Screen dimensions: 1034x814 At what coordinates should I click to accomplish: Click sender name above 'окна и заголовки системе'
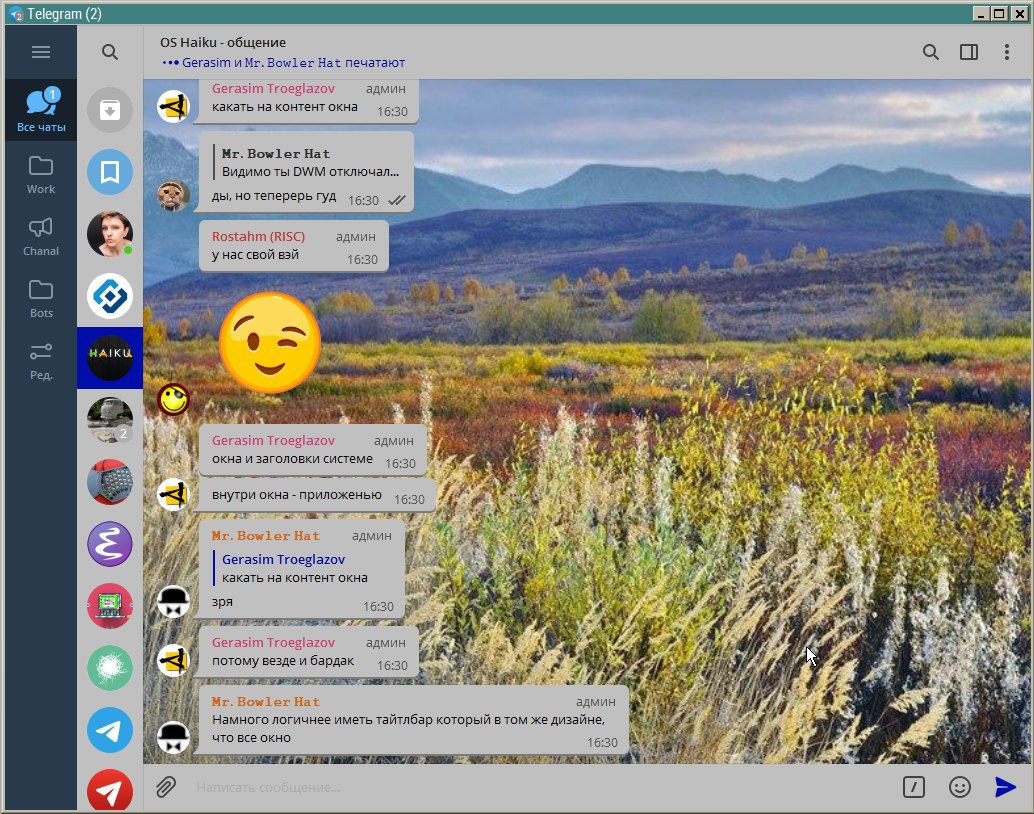(273, 440)
